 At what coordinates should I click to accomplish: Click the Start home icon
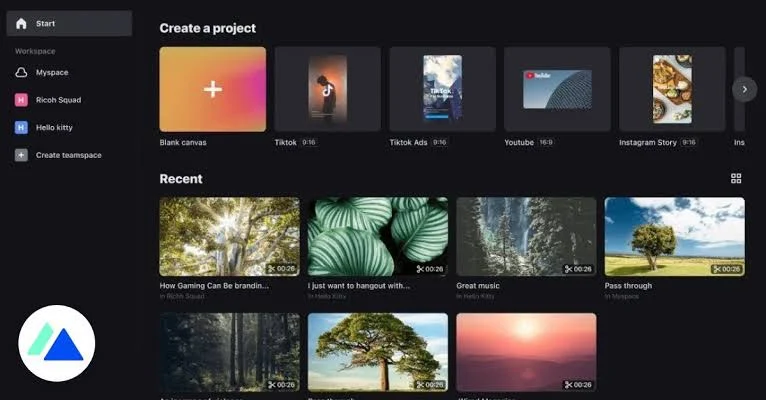(21, 23)
